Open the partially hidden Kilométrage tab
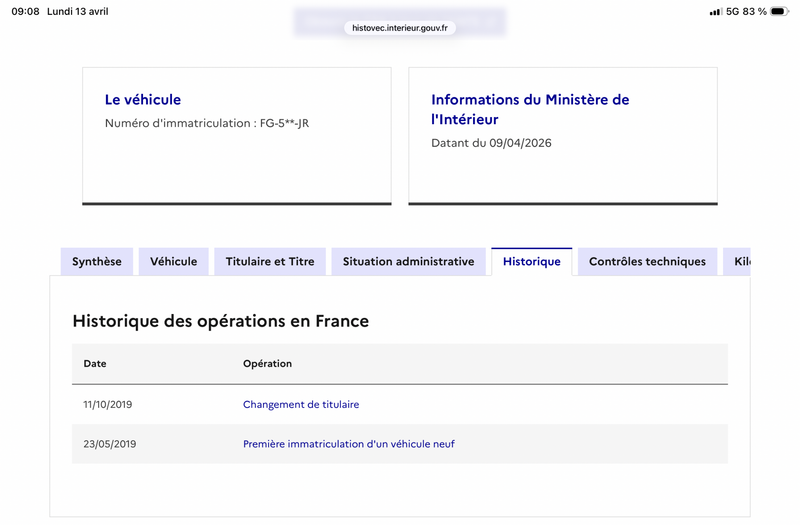 point(737,262)
